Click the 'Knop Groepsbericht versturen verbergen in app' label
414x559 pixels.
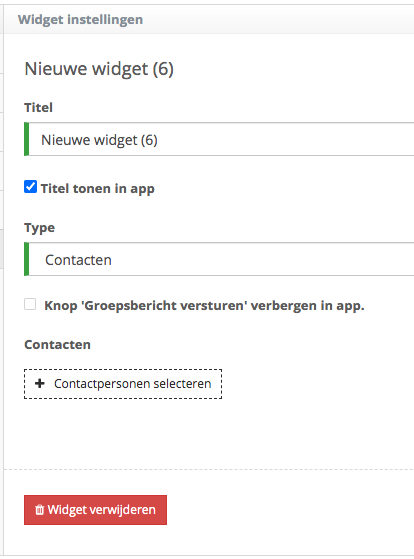(x=204, y=306)
